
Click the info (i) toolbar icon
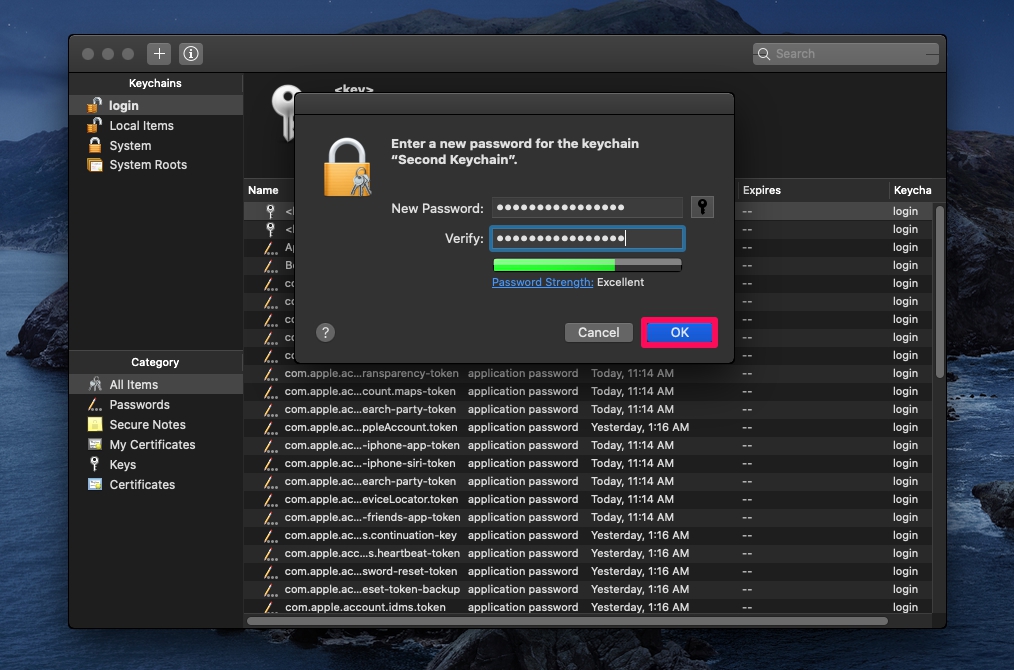point(190,54)
